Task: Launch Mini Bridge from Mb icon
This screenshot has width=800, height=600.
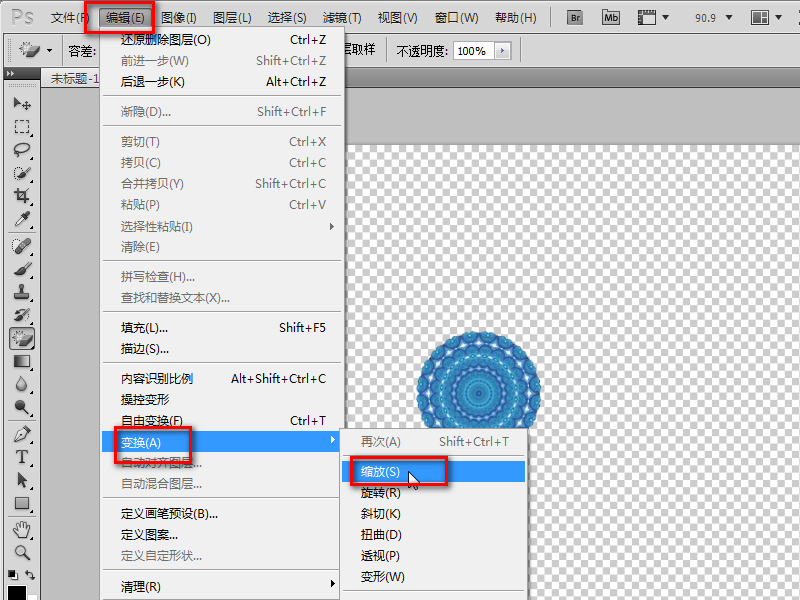Action: 610,18
